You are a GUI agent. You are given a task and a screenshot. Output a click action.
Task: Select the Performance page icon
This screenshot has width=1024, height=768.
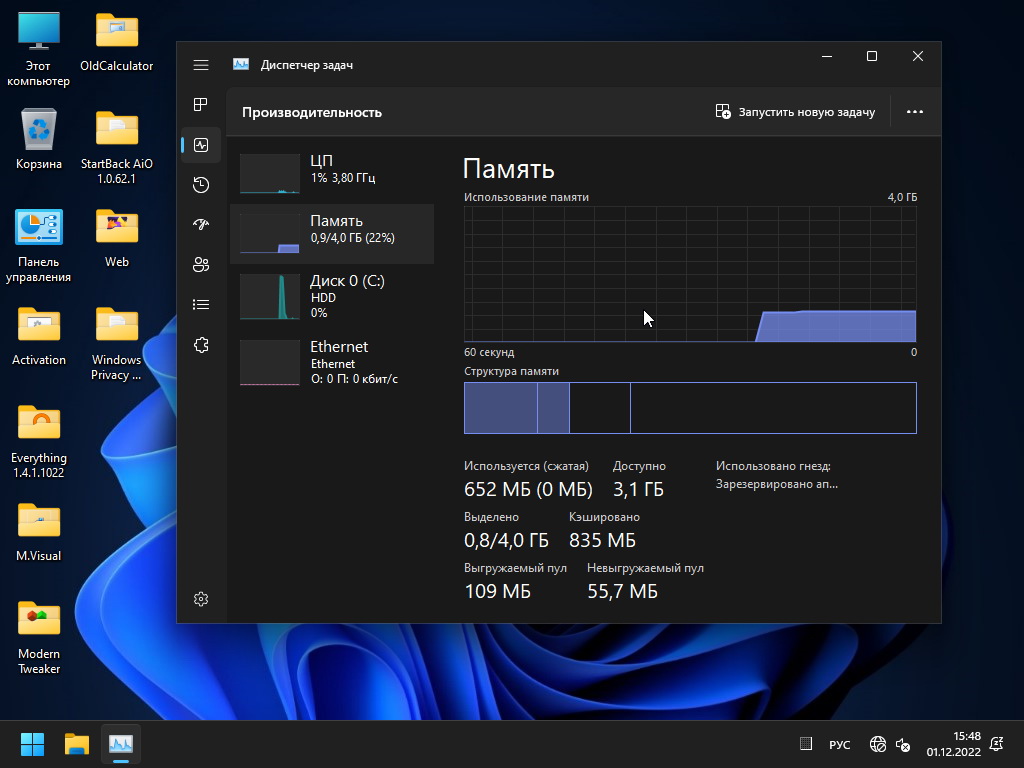[x=201, y=145]
